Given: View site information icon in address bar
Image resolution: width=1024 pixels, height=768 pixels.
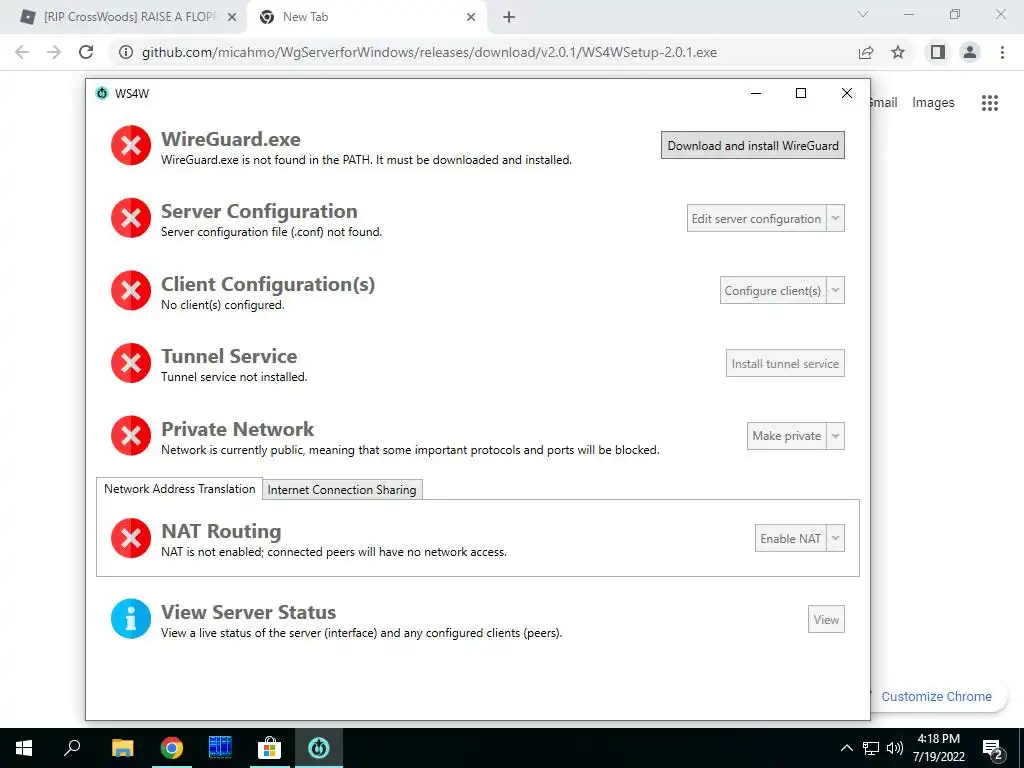Looking at the screenshot, I should (x=125, y=52).
